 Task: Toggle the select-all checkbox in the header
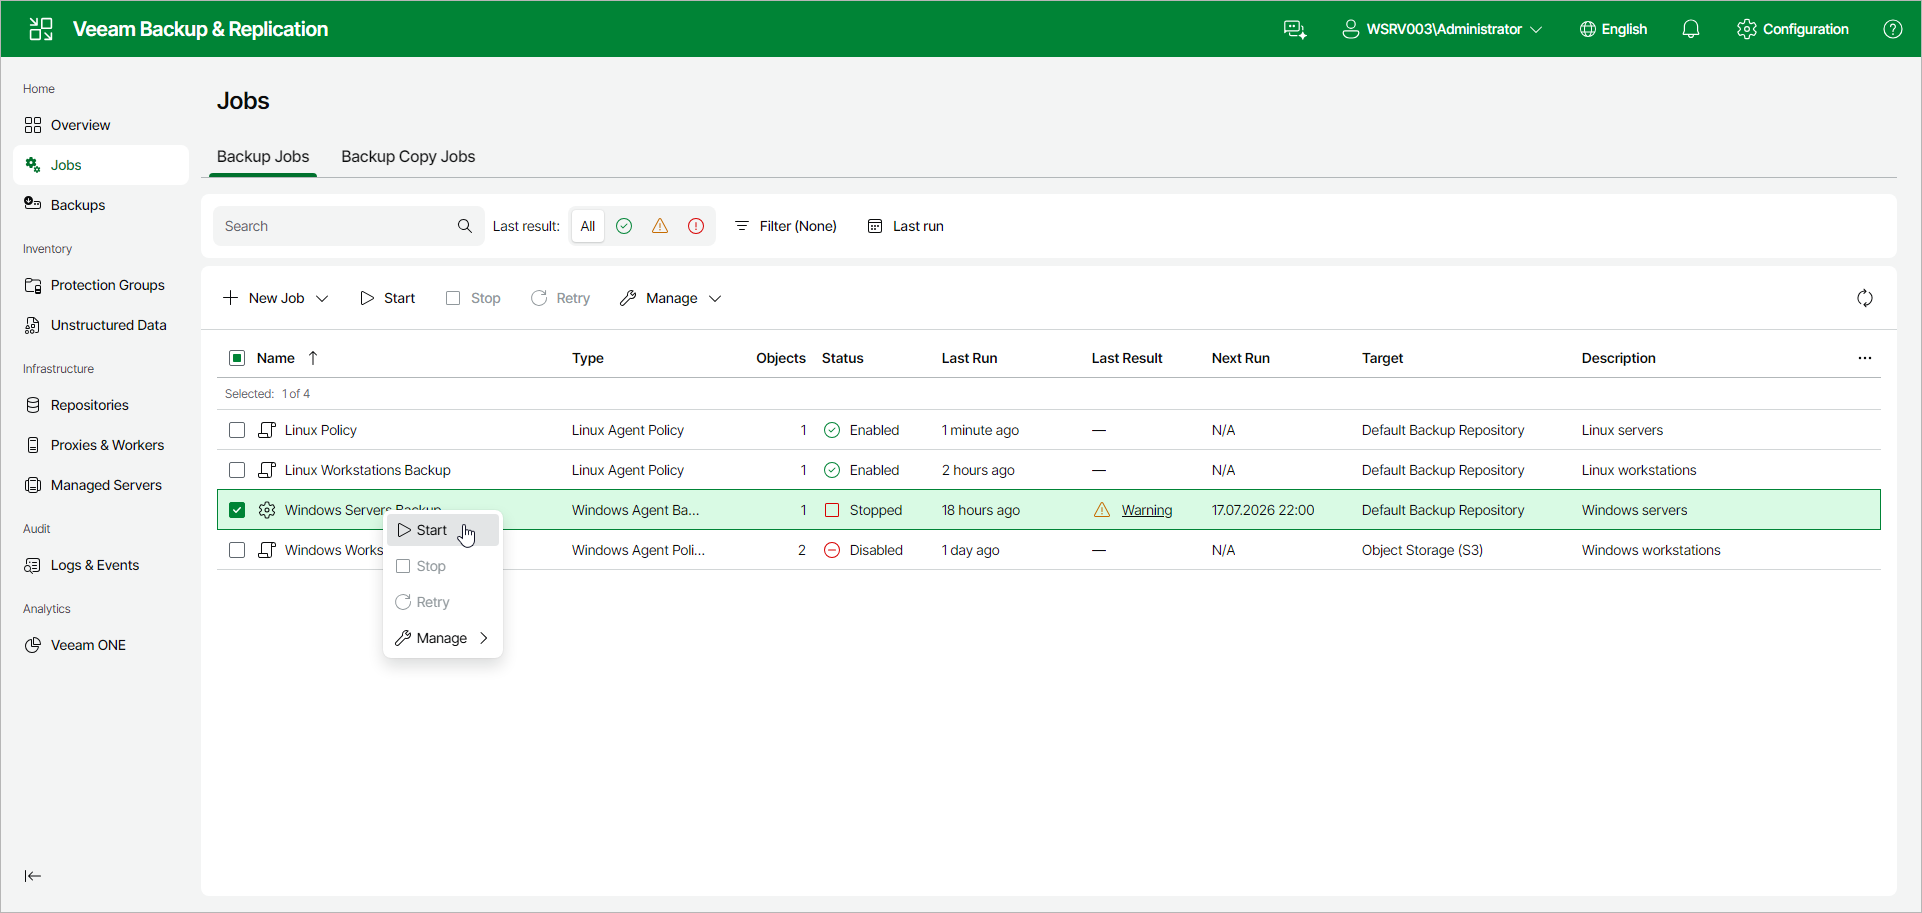(237, 358)
